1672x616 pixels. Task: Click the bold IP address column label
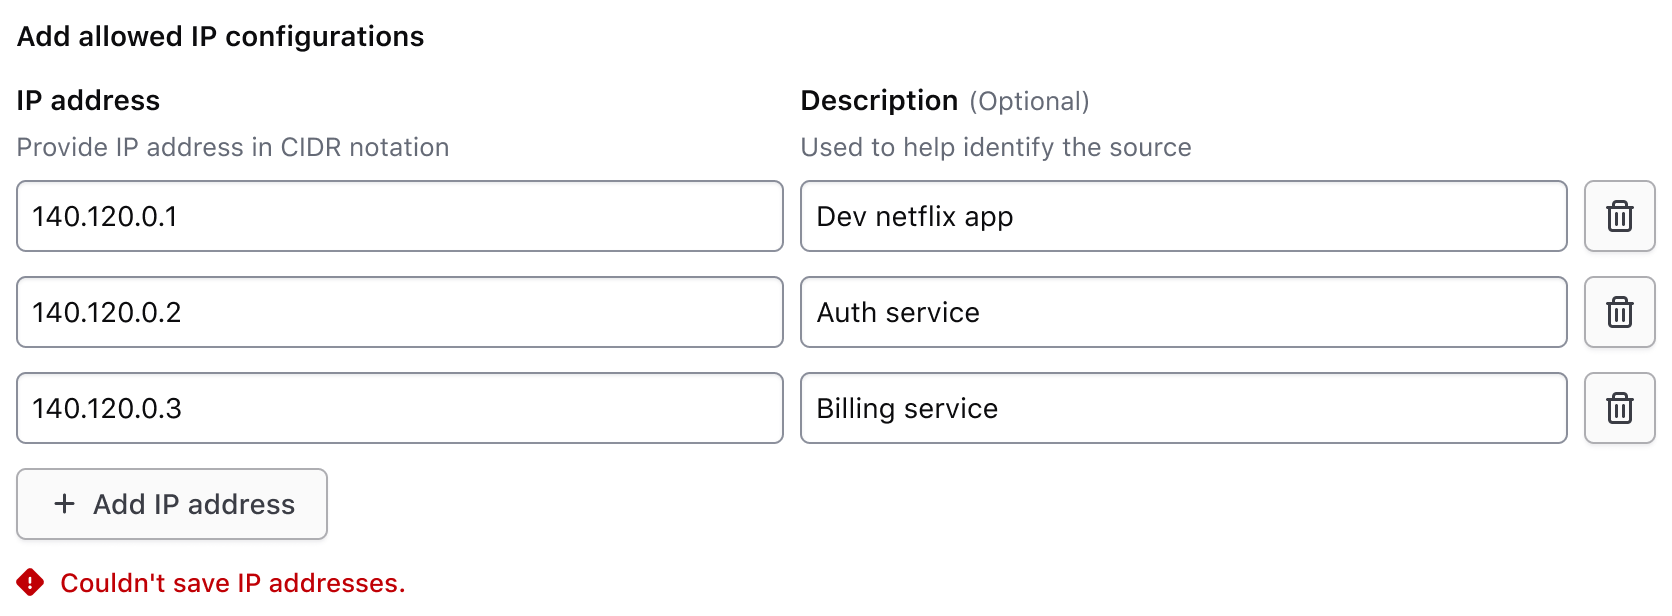click(x=88, y=101)
